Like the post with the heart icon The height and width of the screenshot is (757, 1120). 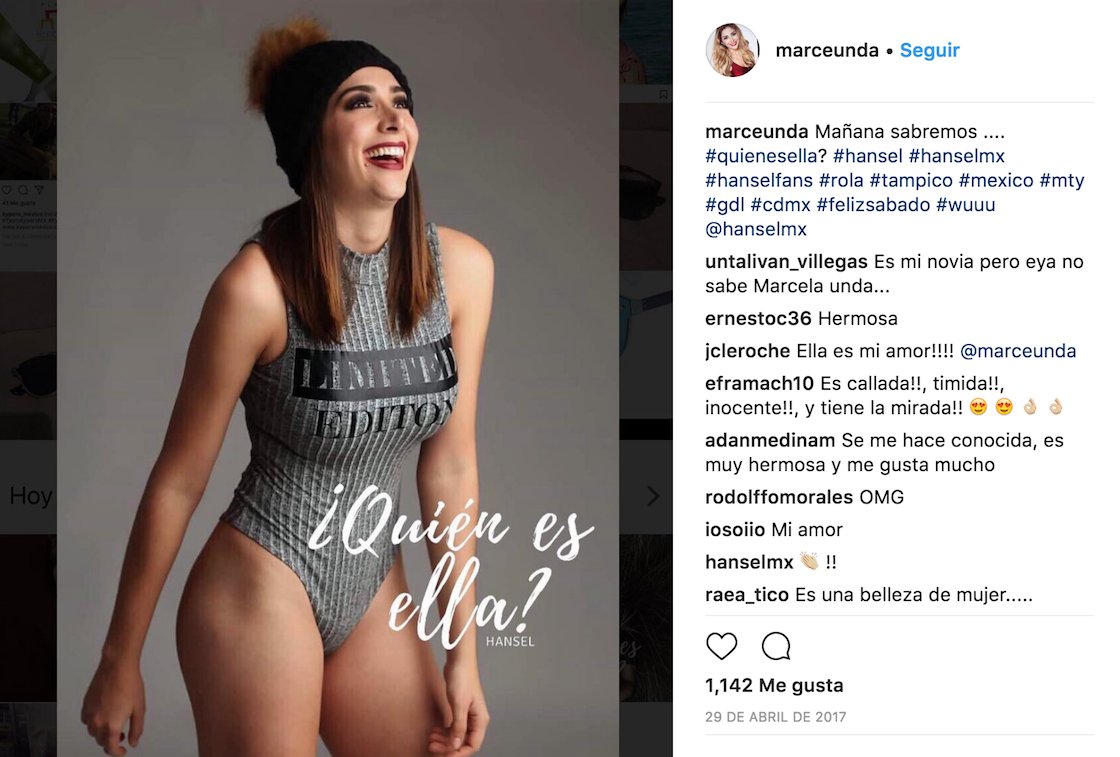(721, 646)
